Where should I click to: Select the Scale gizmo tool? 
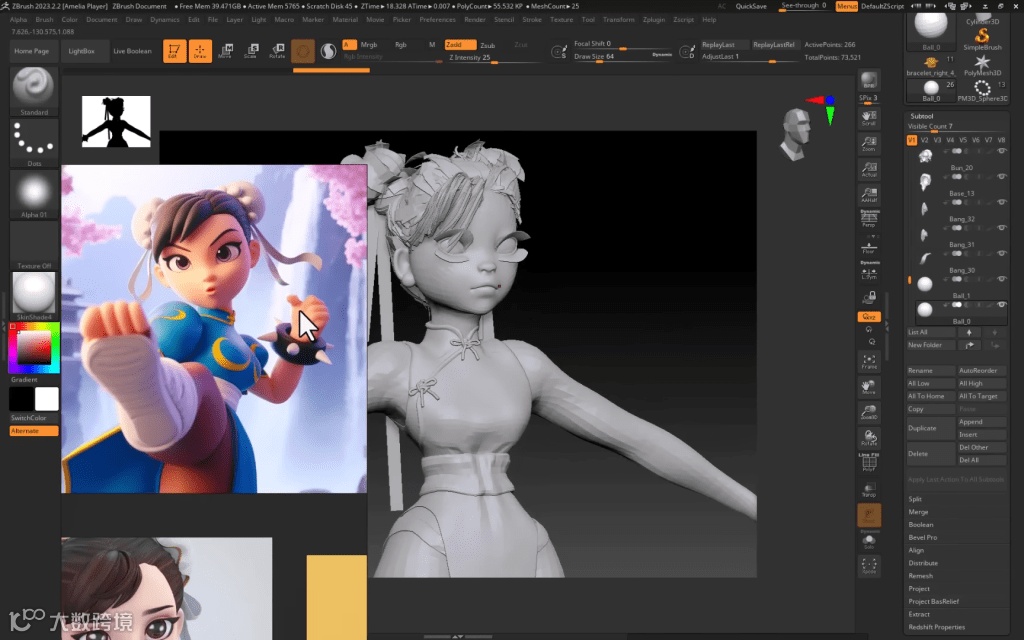(x=251, y=51)
